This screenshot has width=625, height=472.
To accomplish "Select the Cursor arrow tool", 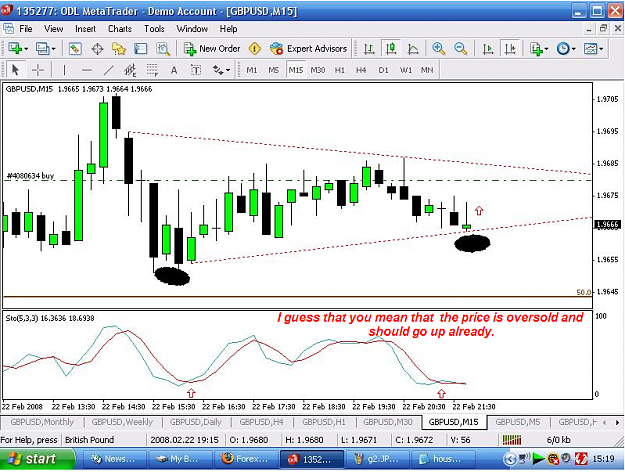I will click(16, 70).
